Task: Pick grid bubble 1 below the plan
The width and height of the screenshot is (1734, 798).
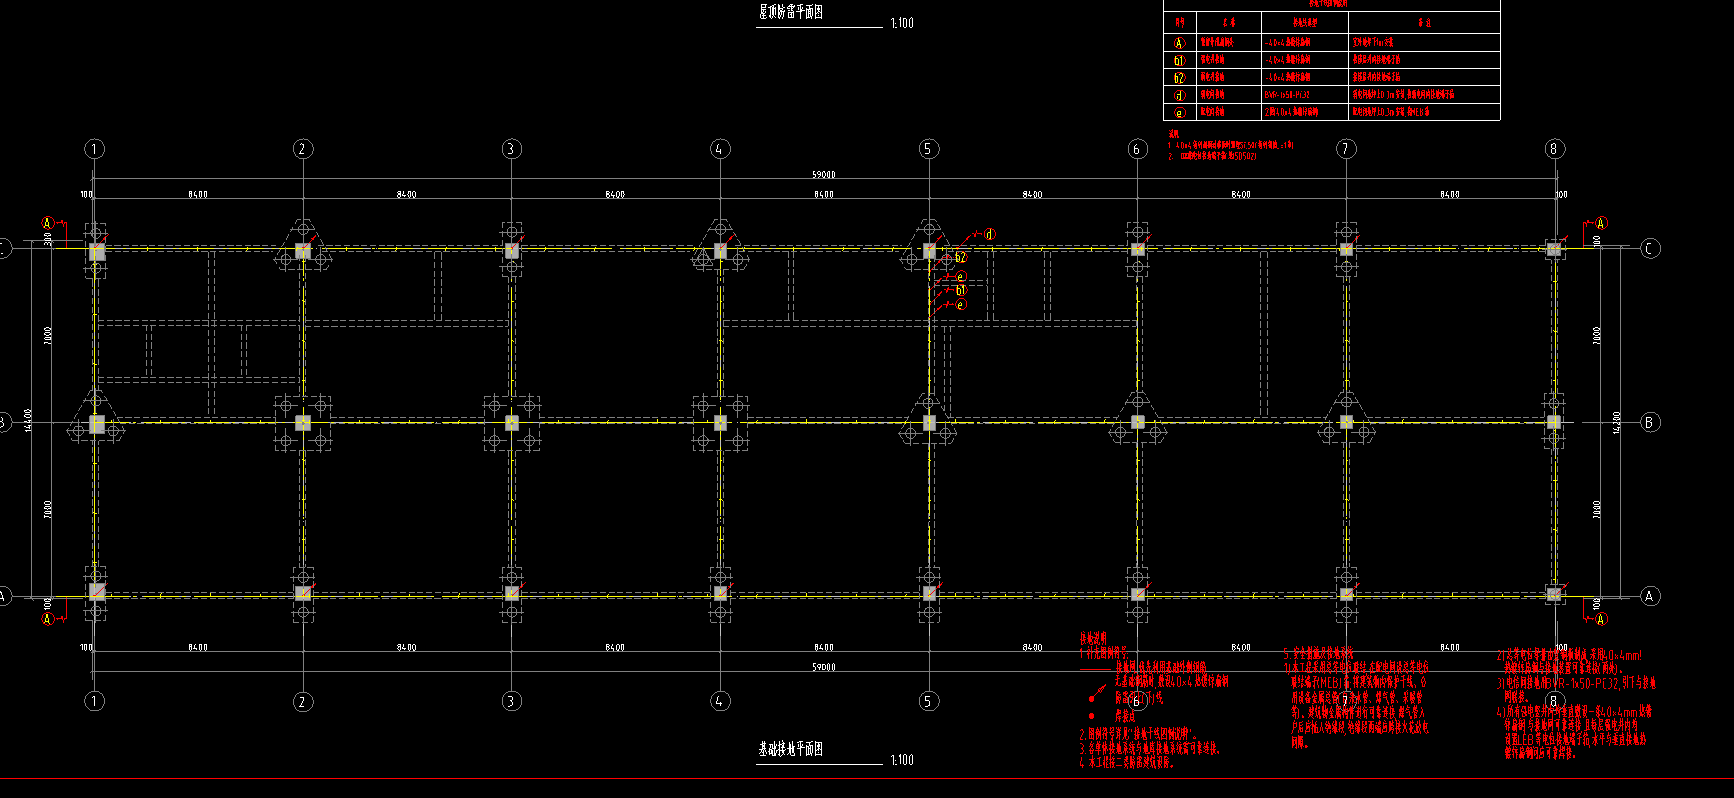Action: tap(94, 701)
